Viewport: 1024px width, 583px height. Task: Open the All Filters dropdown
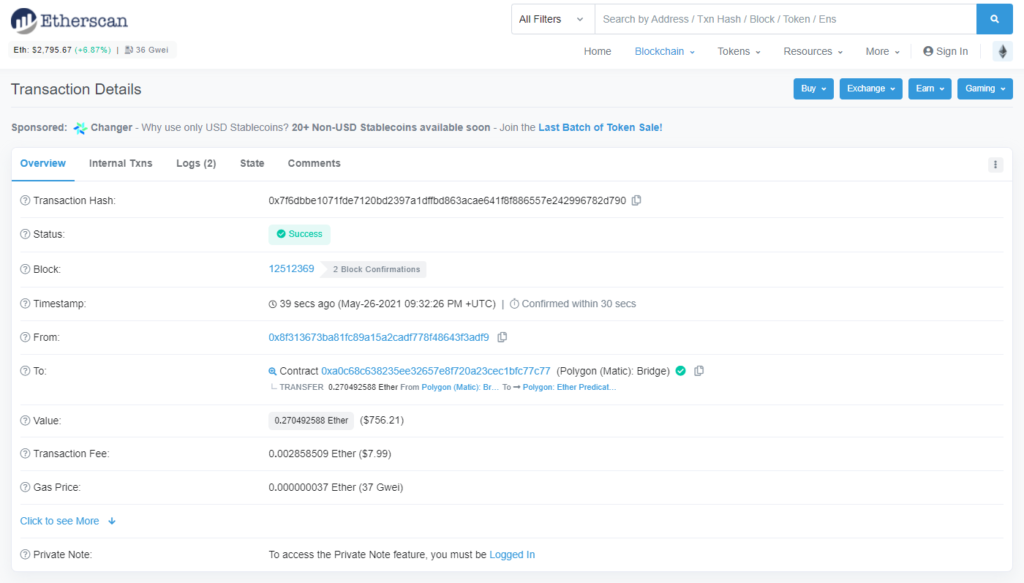click(x=552, y=19)
